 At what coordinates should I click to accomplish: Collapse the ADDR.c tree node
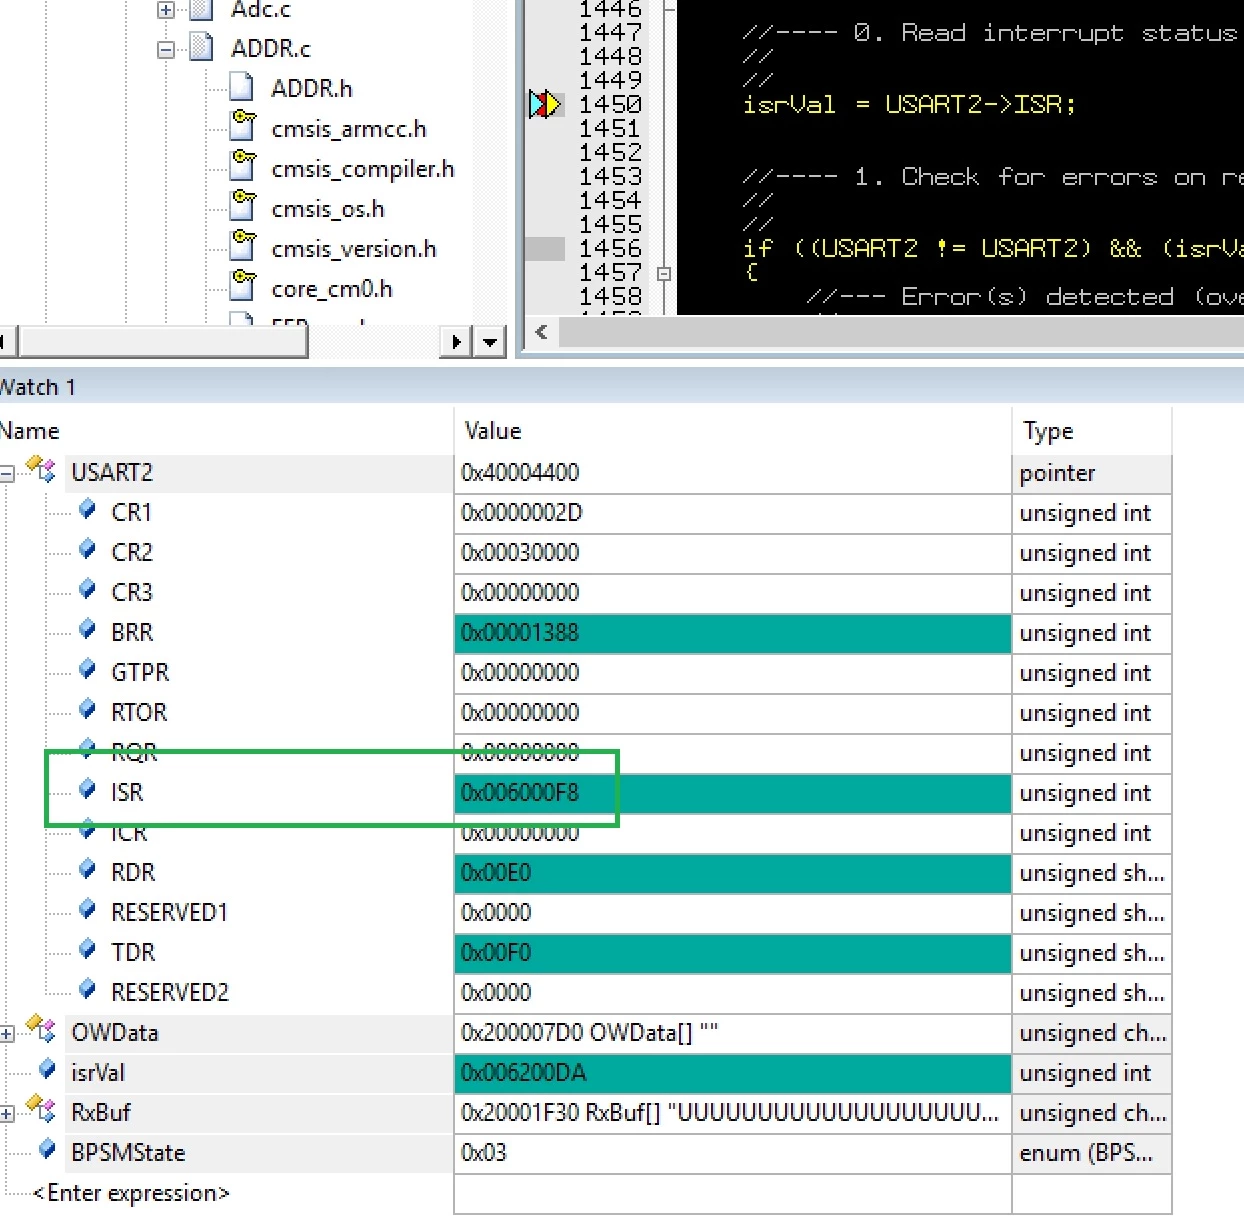(x=166, y=49)
